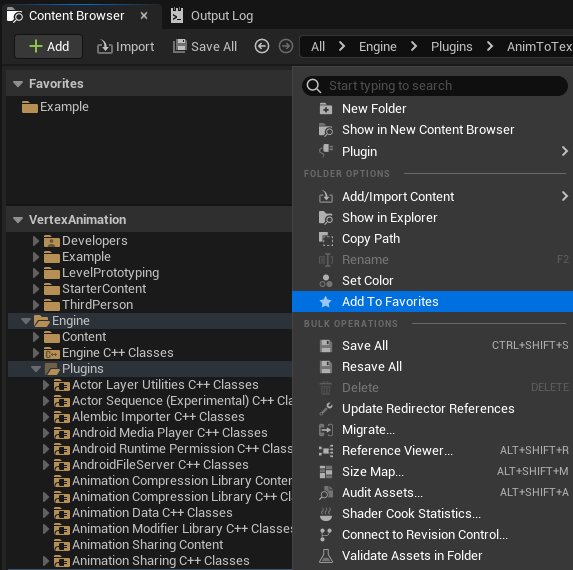
Task: Expand the Developers folder
Action: (36, 241)
